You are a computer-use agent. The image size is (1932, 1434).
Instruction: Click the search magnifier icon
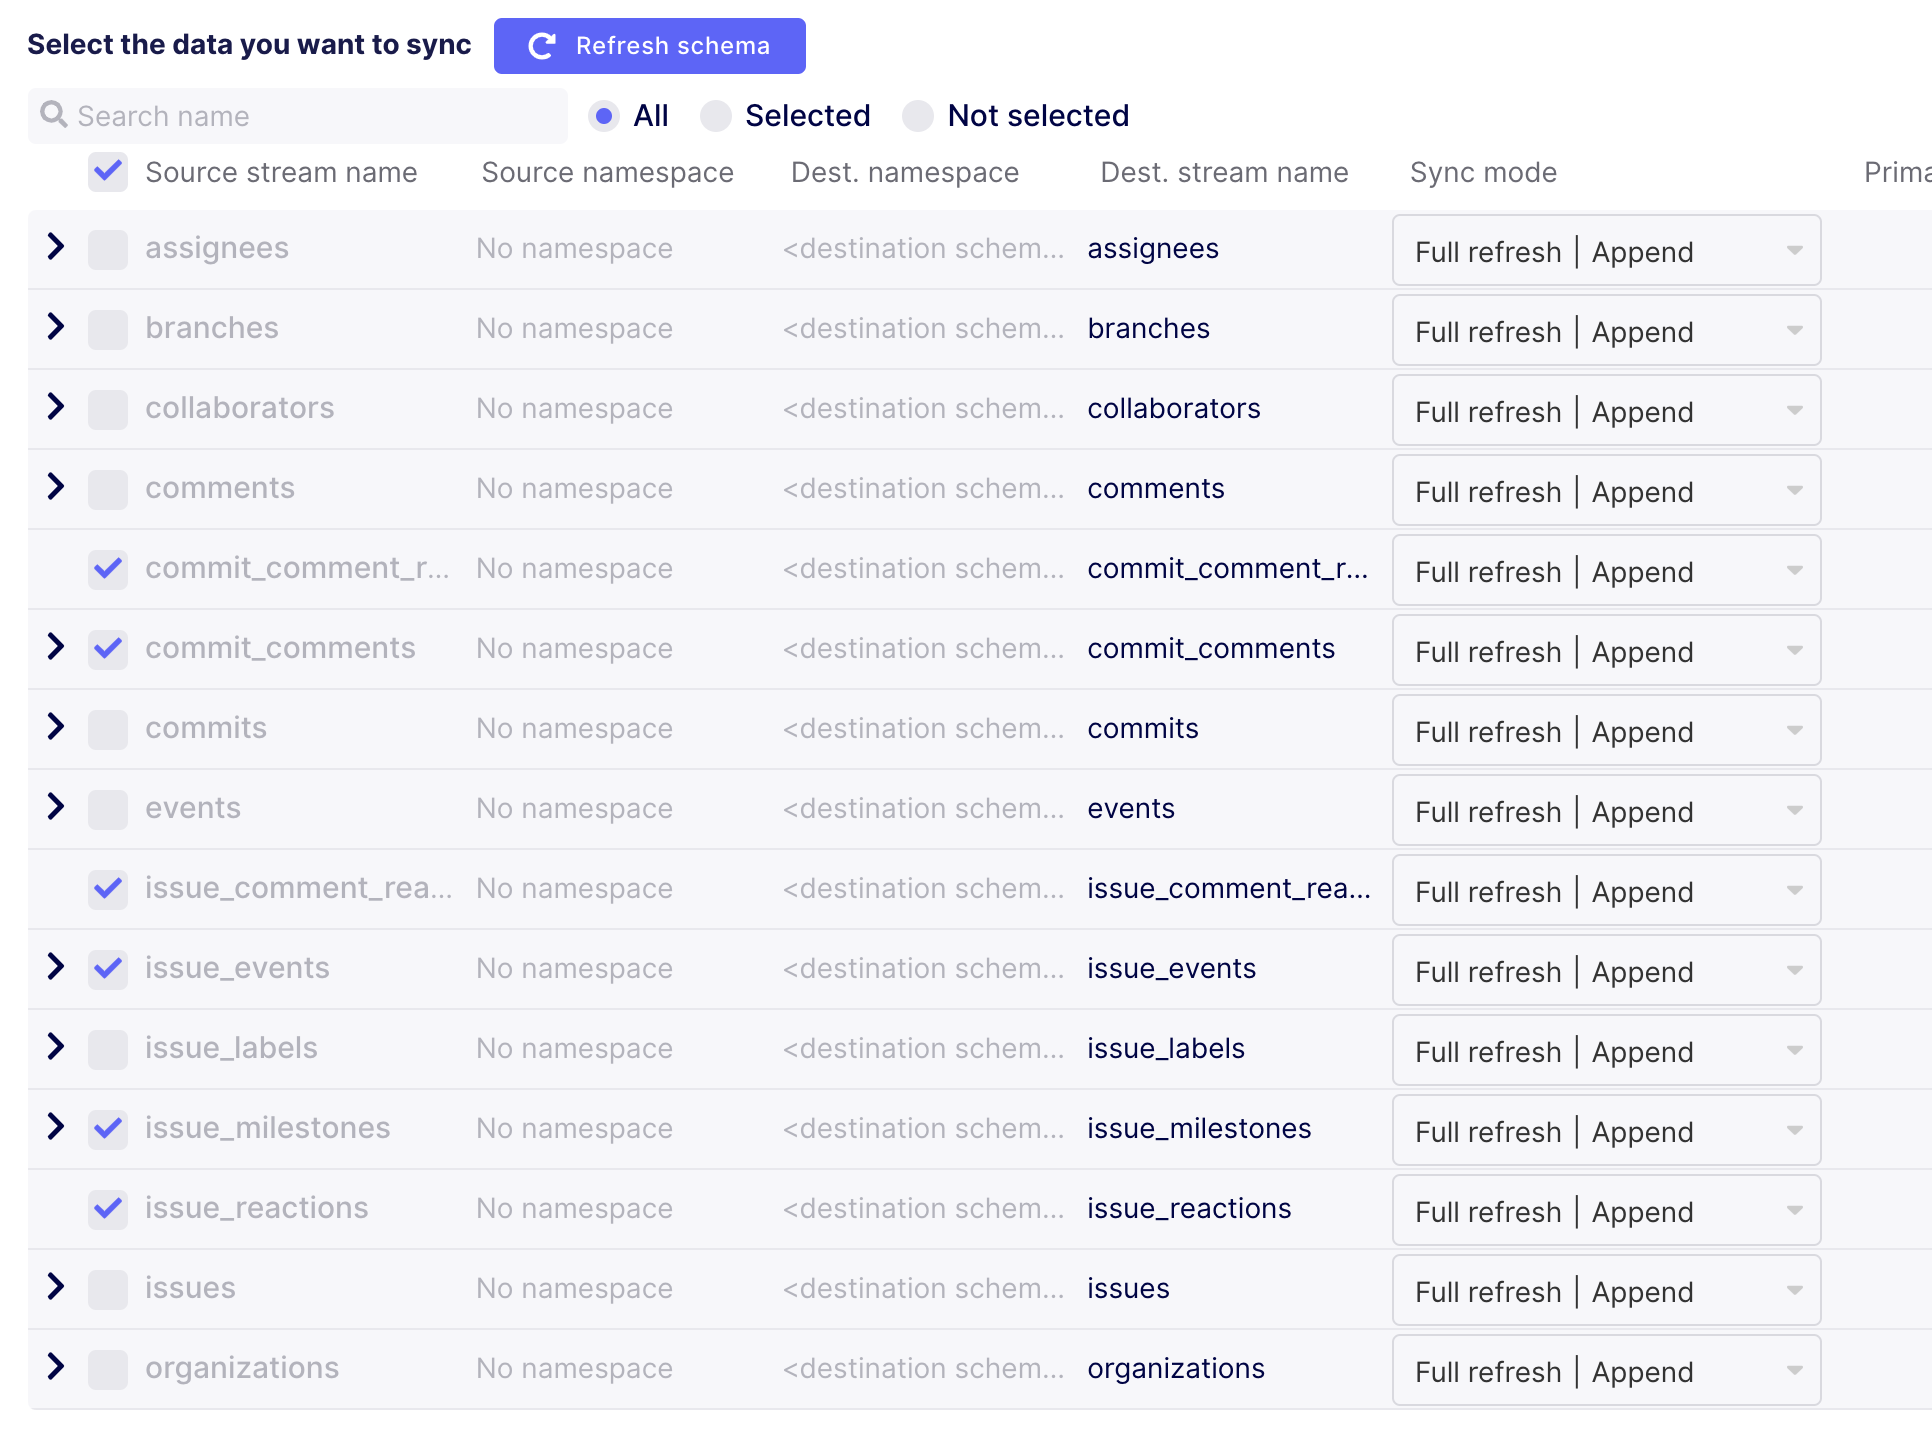click(56, 116)
